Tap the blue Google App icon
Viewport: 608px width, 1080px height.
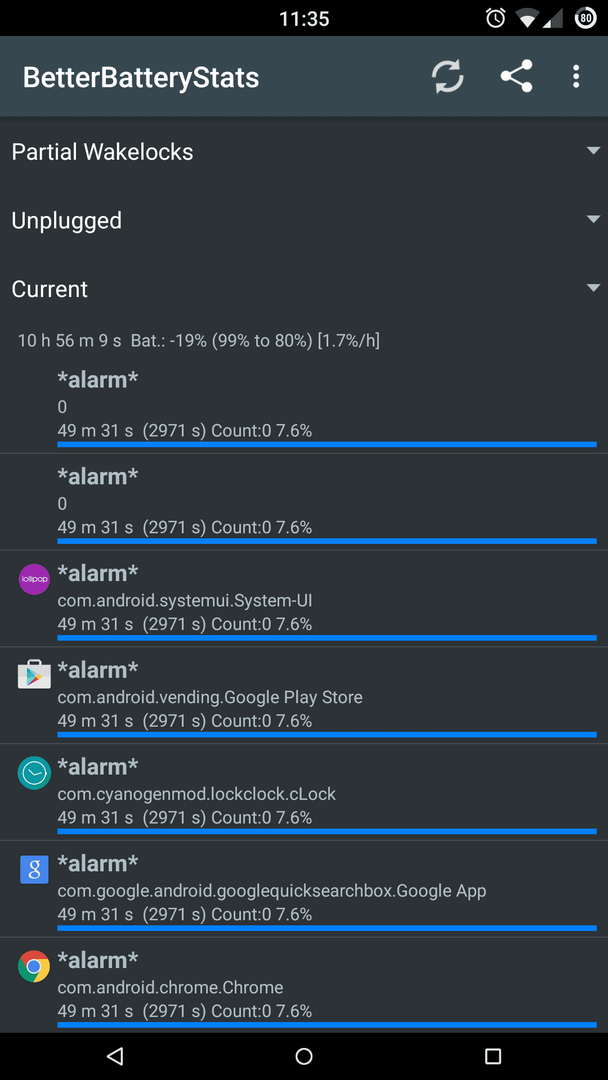click(x=34, y=870)
